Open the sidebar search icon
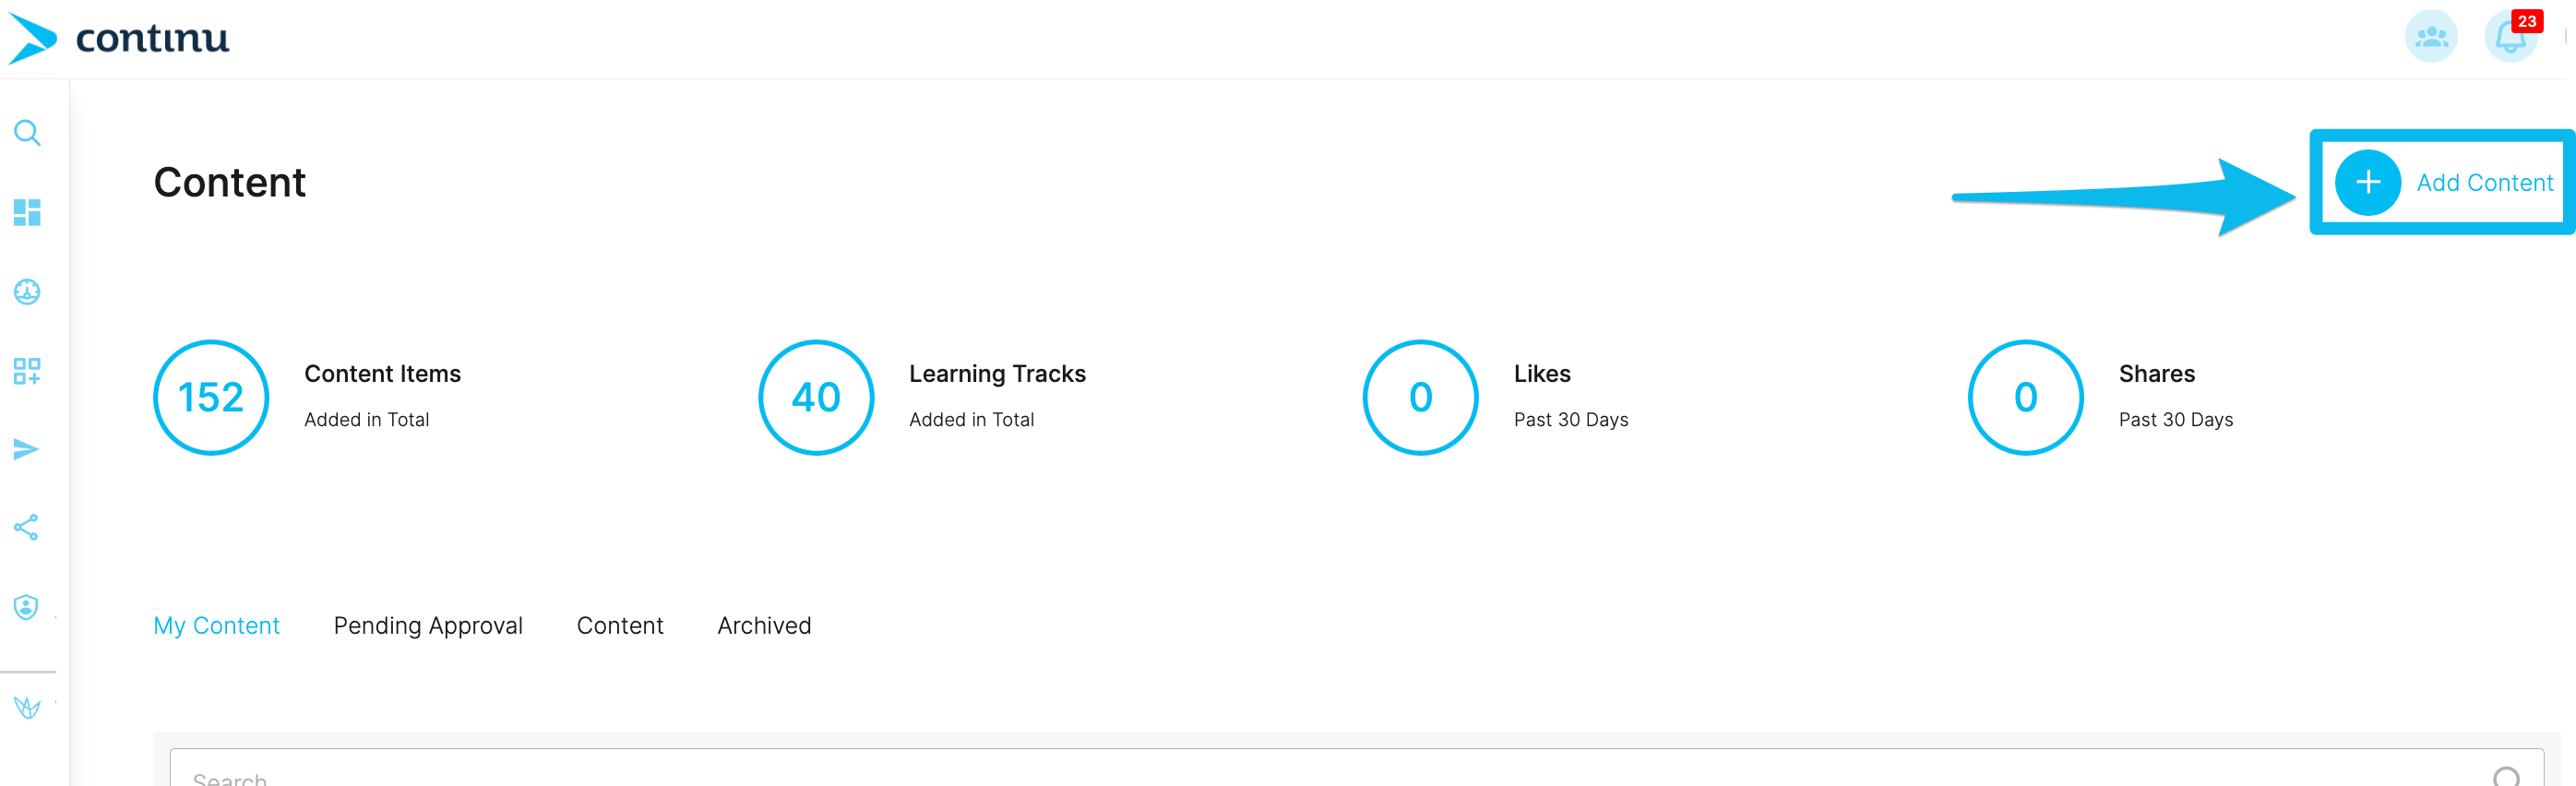 pos(27,133)
